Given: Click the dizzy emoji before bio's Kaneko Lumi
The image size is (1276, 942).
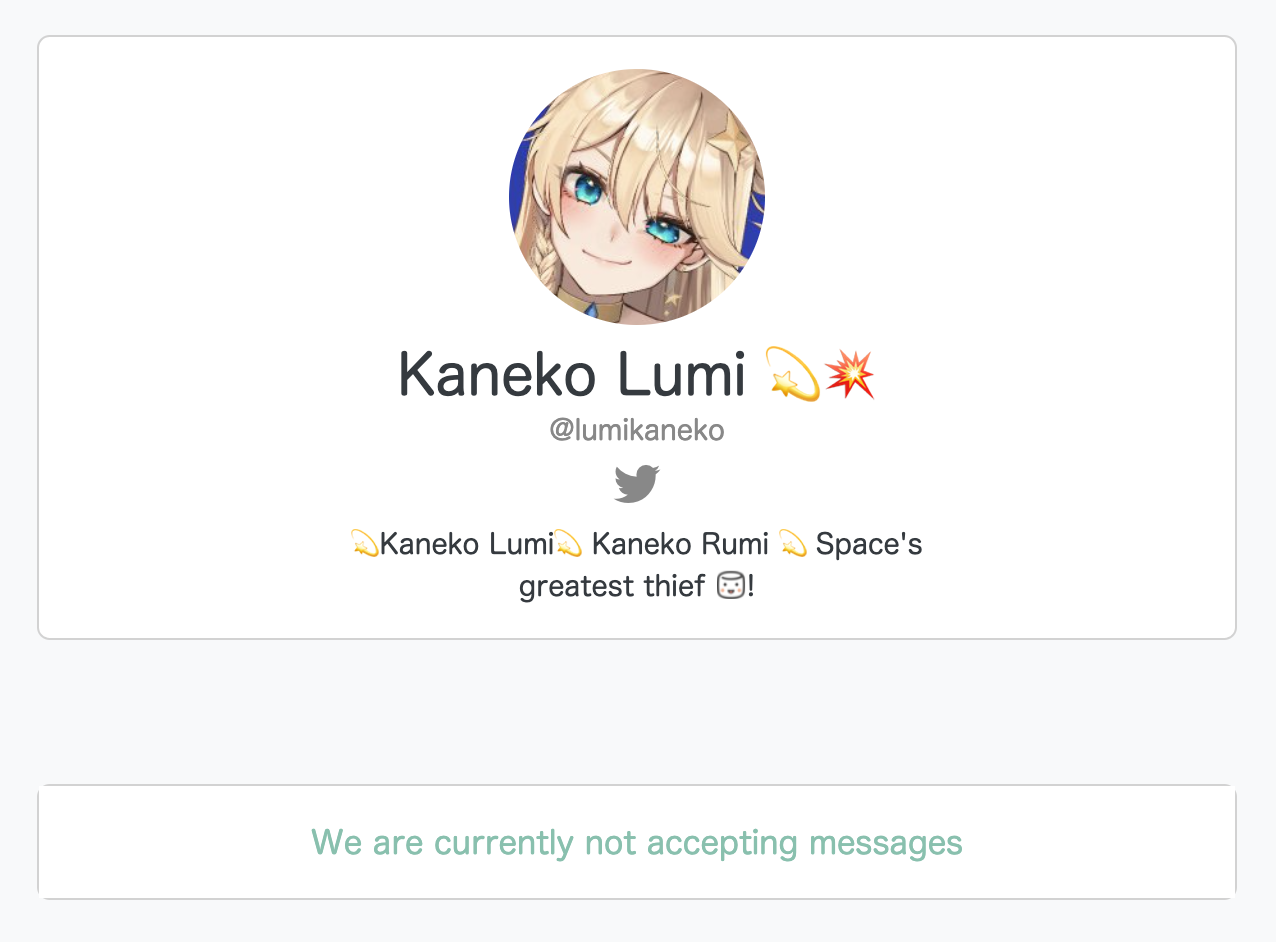Looking at the screenshot, I should (364, 544).
